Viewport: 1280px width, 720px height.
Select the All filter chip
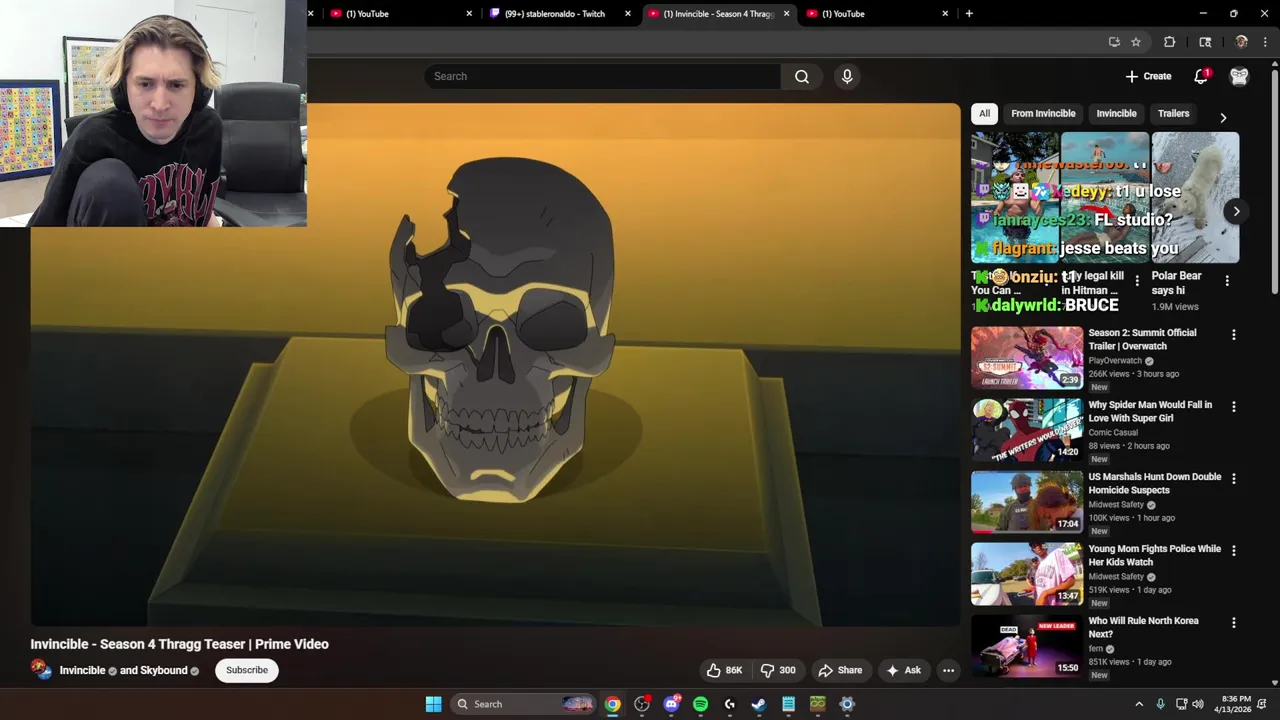[x=984, y=113]
